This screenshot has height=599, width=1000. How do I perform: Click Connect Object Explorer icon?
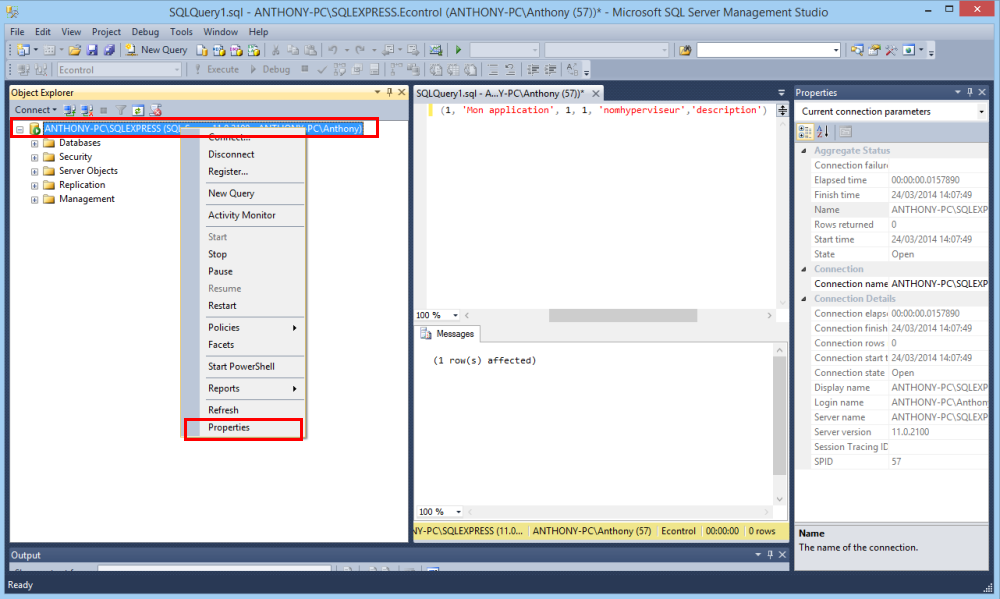(70, 110)
